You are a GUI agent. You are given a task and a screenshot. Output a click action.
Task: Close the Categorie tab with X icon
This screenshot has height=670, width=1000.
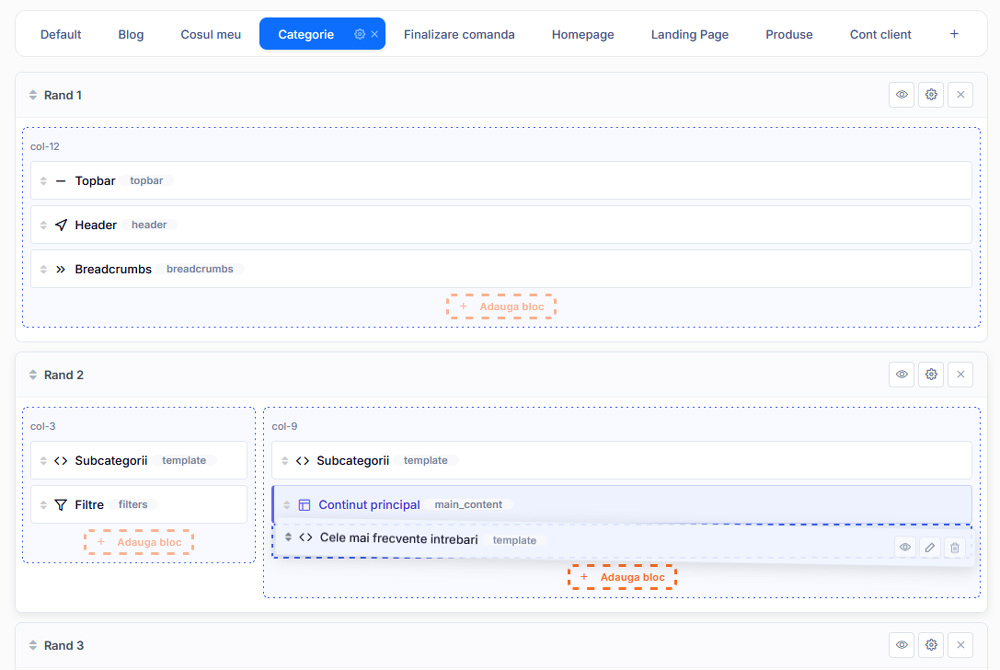tap(374, 34)
